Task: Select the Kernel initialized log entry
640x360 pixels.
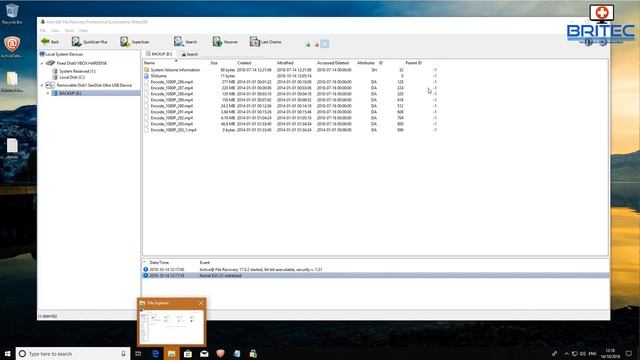Action: click(376, 276)
